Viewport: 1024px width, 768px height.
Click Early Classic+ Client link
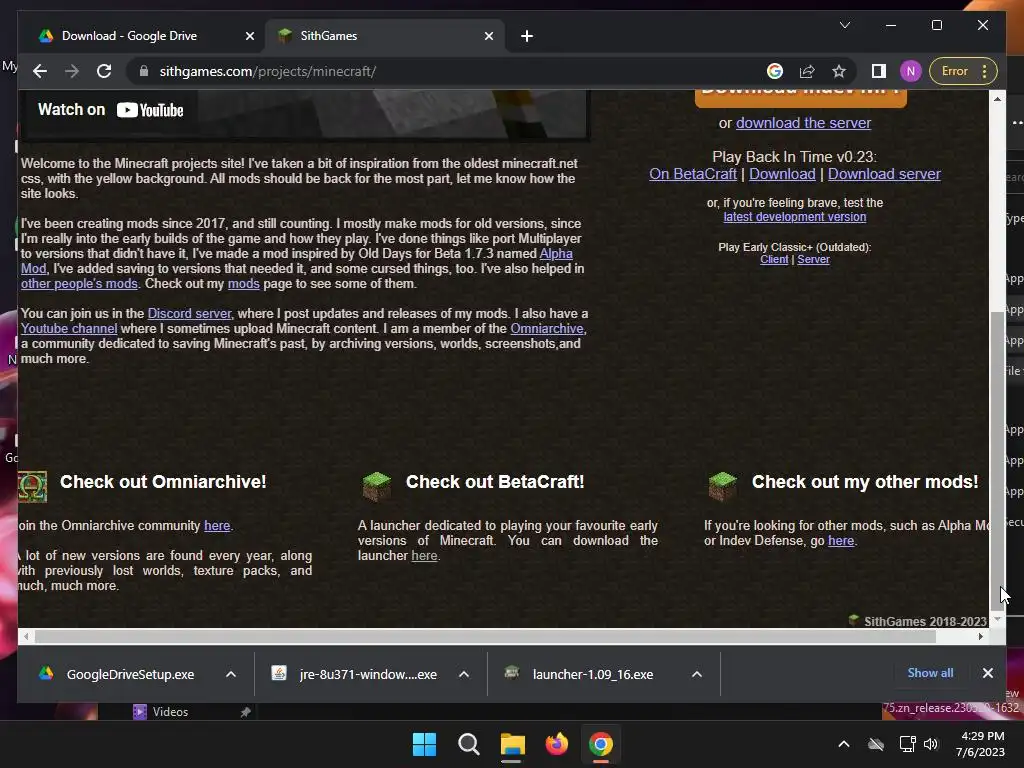774,259
